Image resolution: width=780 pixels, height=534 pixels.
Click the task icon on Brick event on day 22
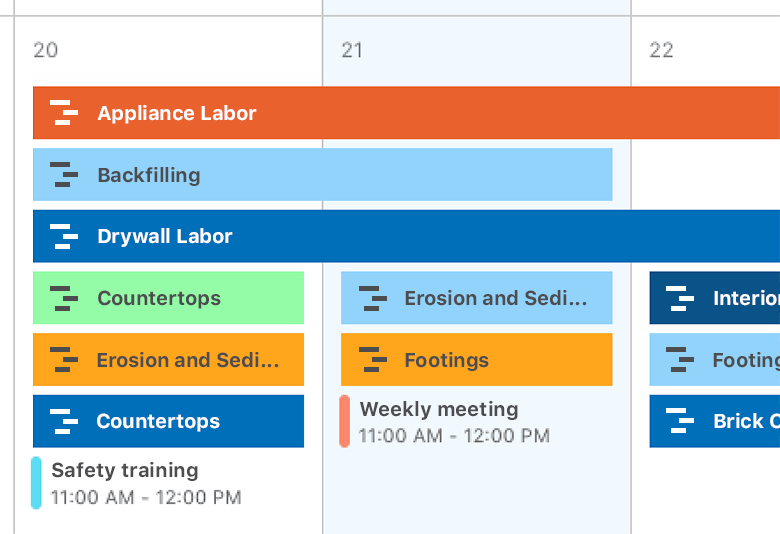point(680,421)
